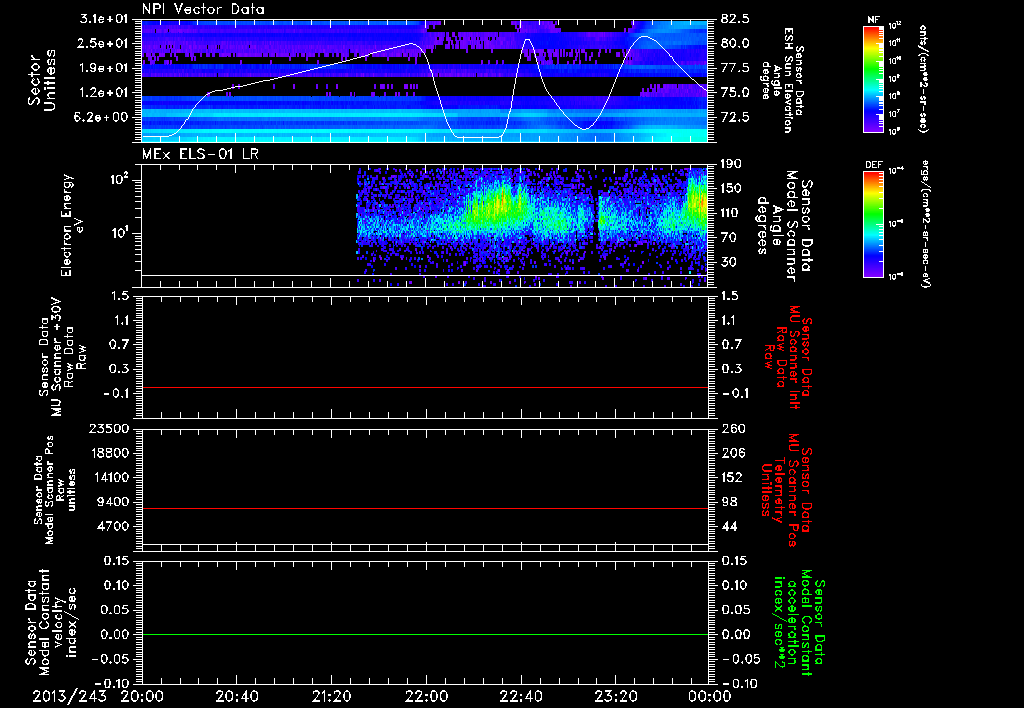Click the '110' scanner angle tick label

(731, 213)
